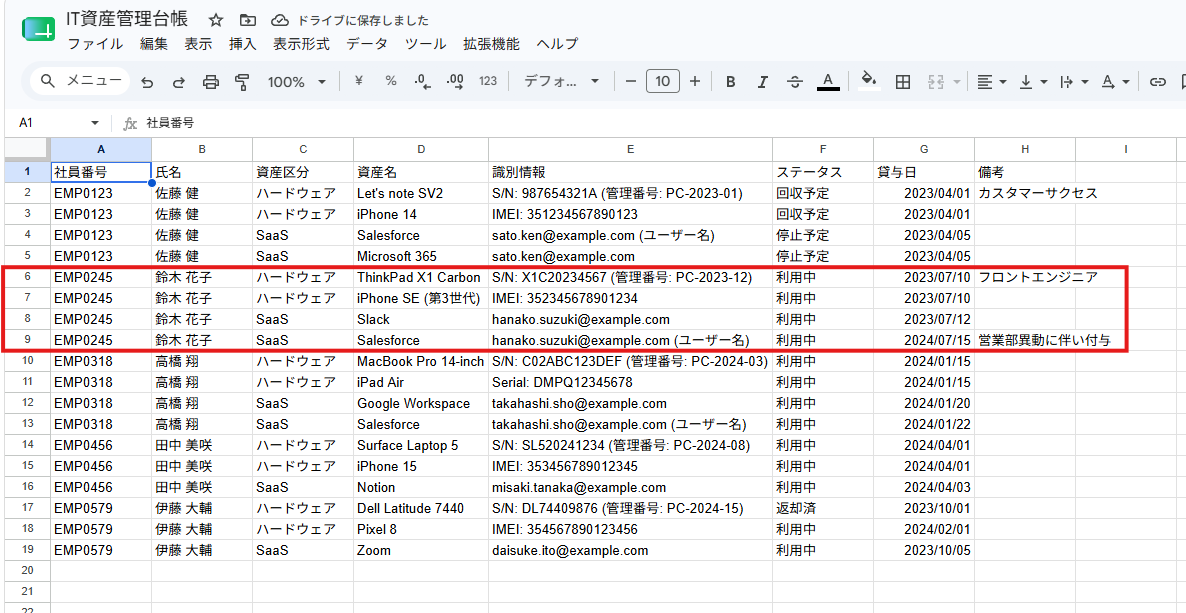This screenshot has width=1186, height=613.
Task: Open the horizontal align dropdown
Action: [992, 82]
